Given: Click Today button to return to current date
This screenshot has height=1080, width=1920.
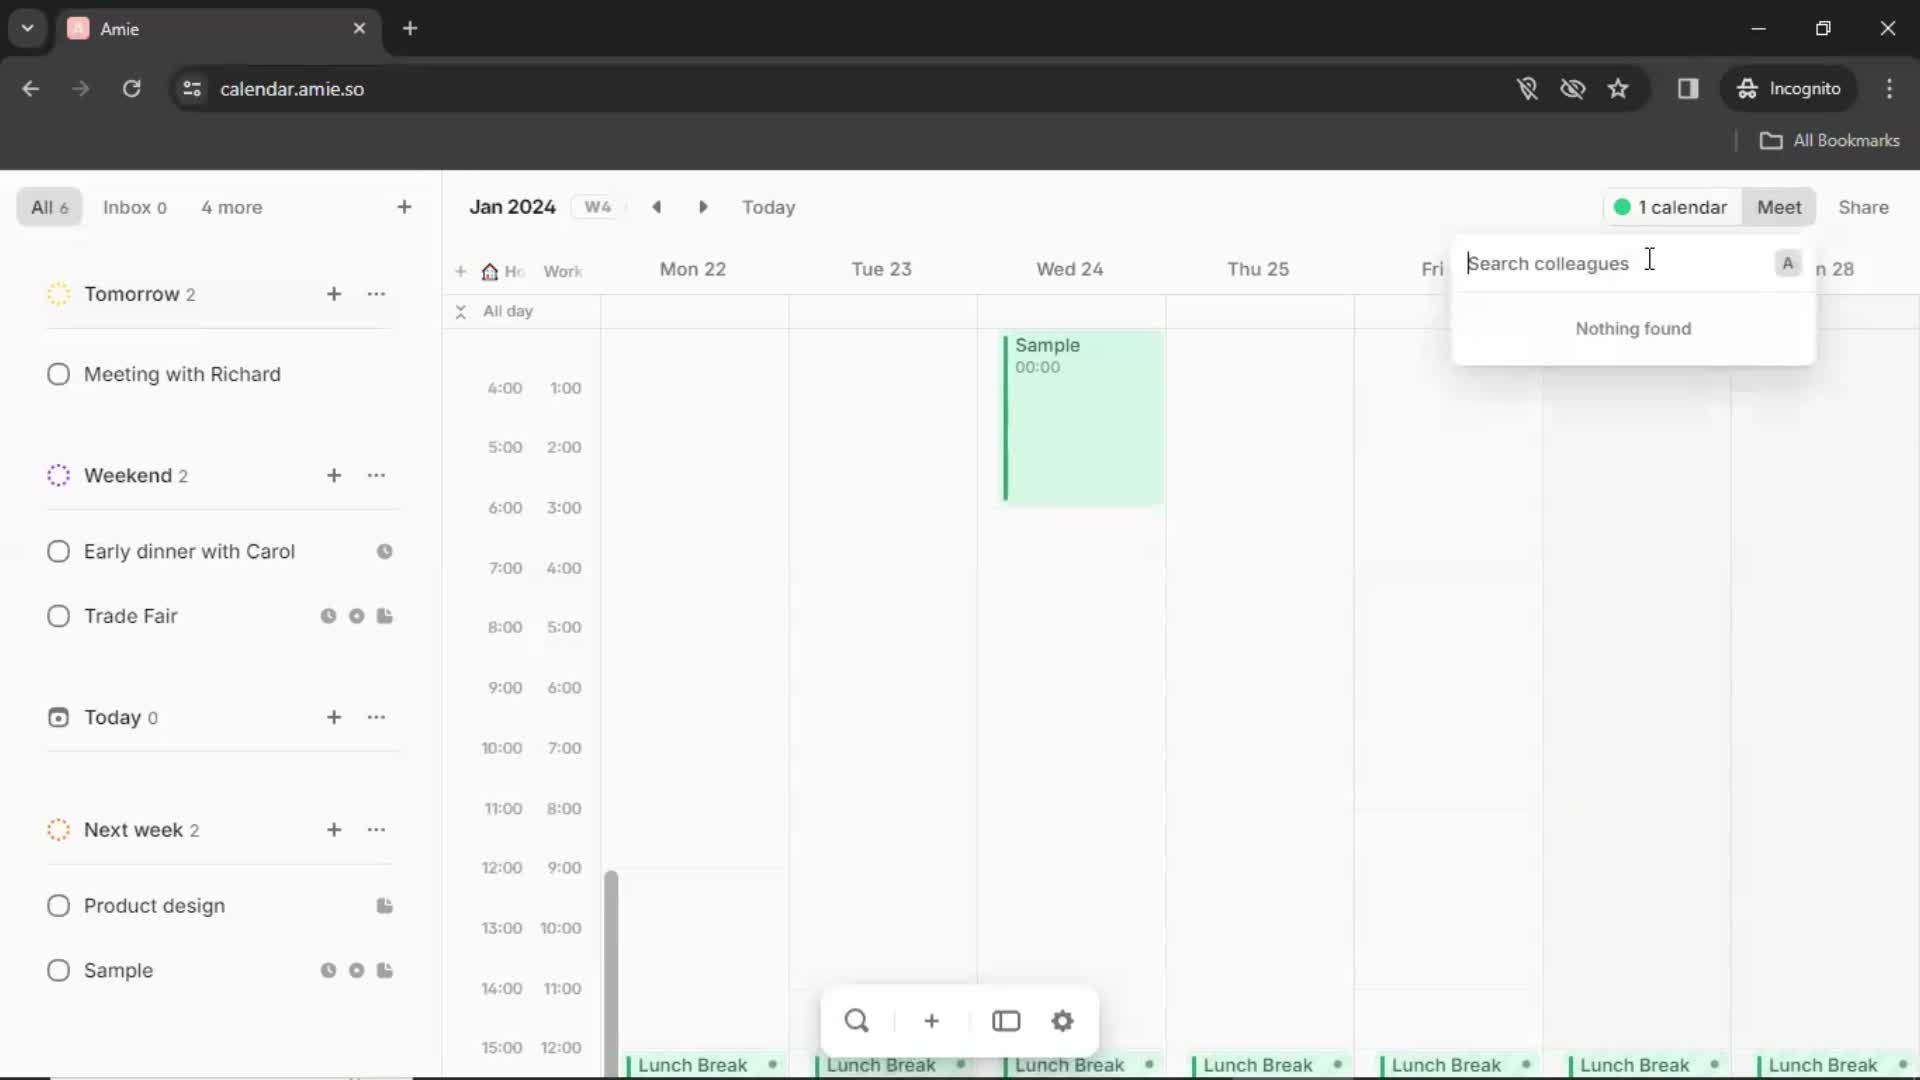Looking at the screenshot, I should (767, 207).
